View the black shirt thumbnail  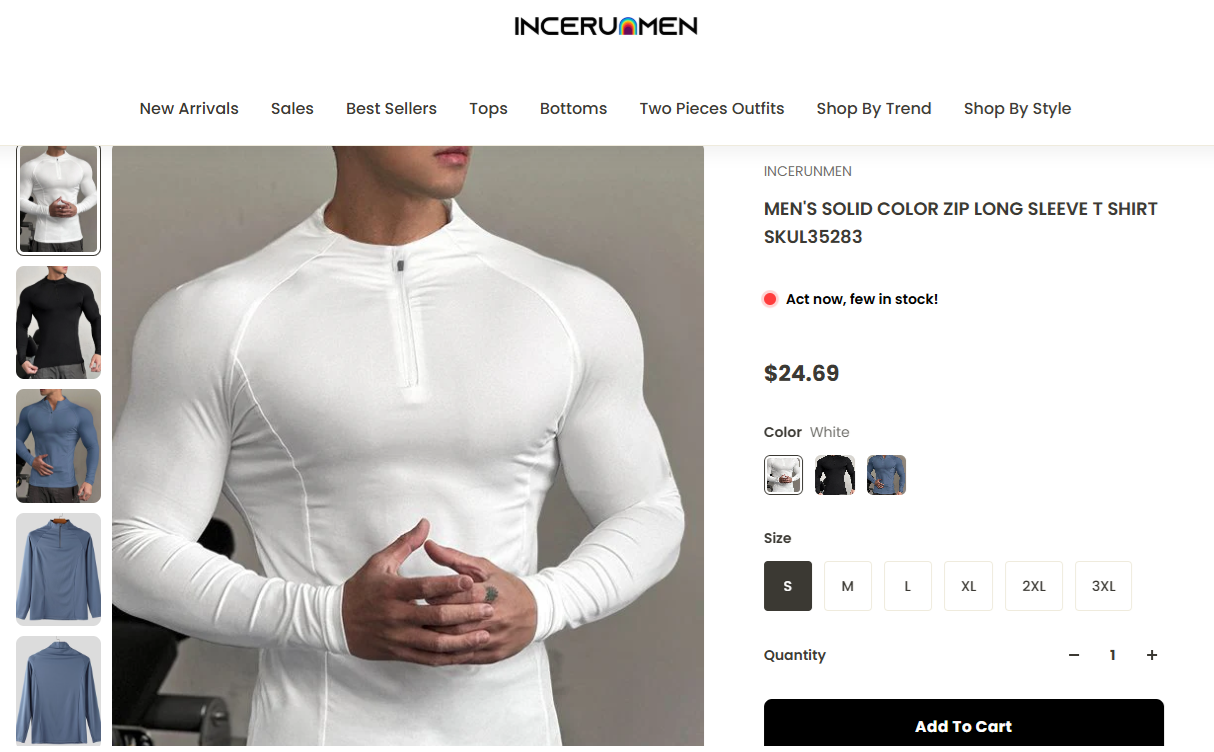(x=58, y=322)
